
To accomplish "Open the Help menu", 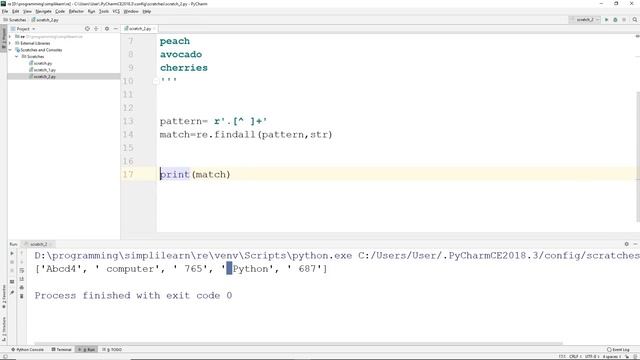I will tap(147, 11).
